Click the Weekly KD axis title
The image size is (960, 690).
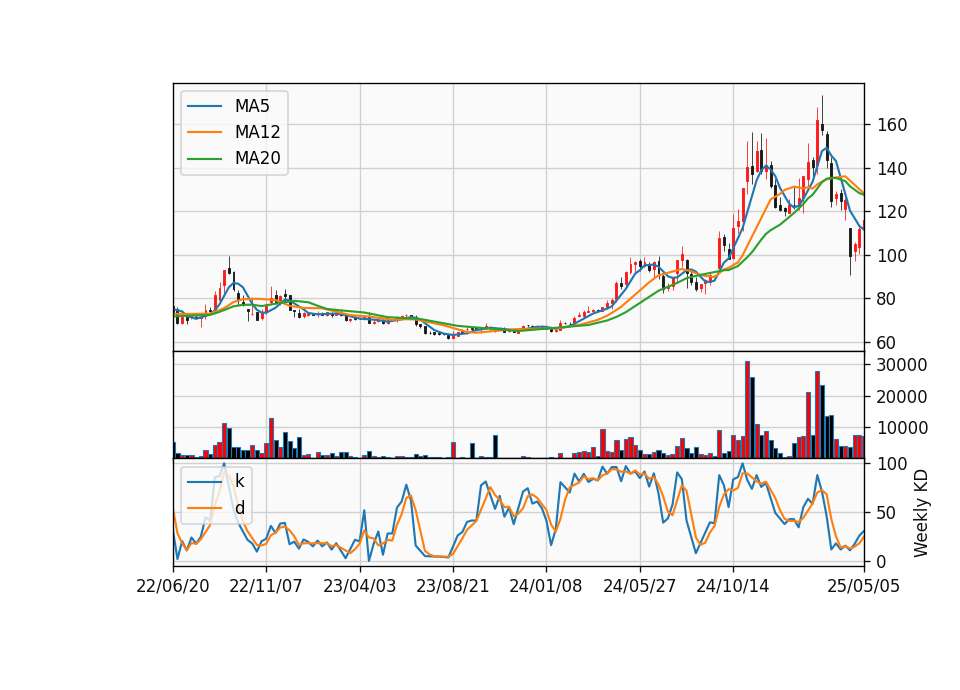pyautogui.click(x=921, y=513)
